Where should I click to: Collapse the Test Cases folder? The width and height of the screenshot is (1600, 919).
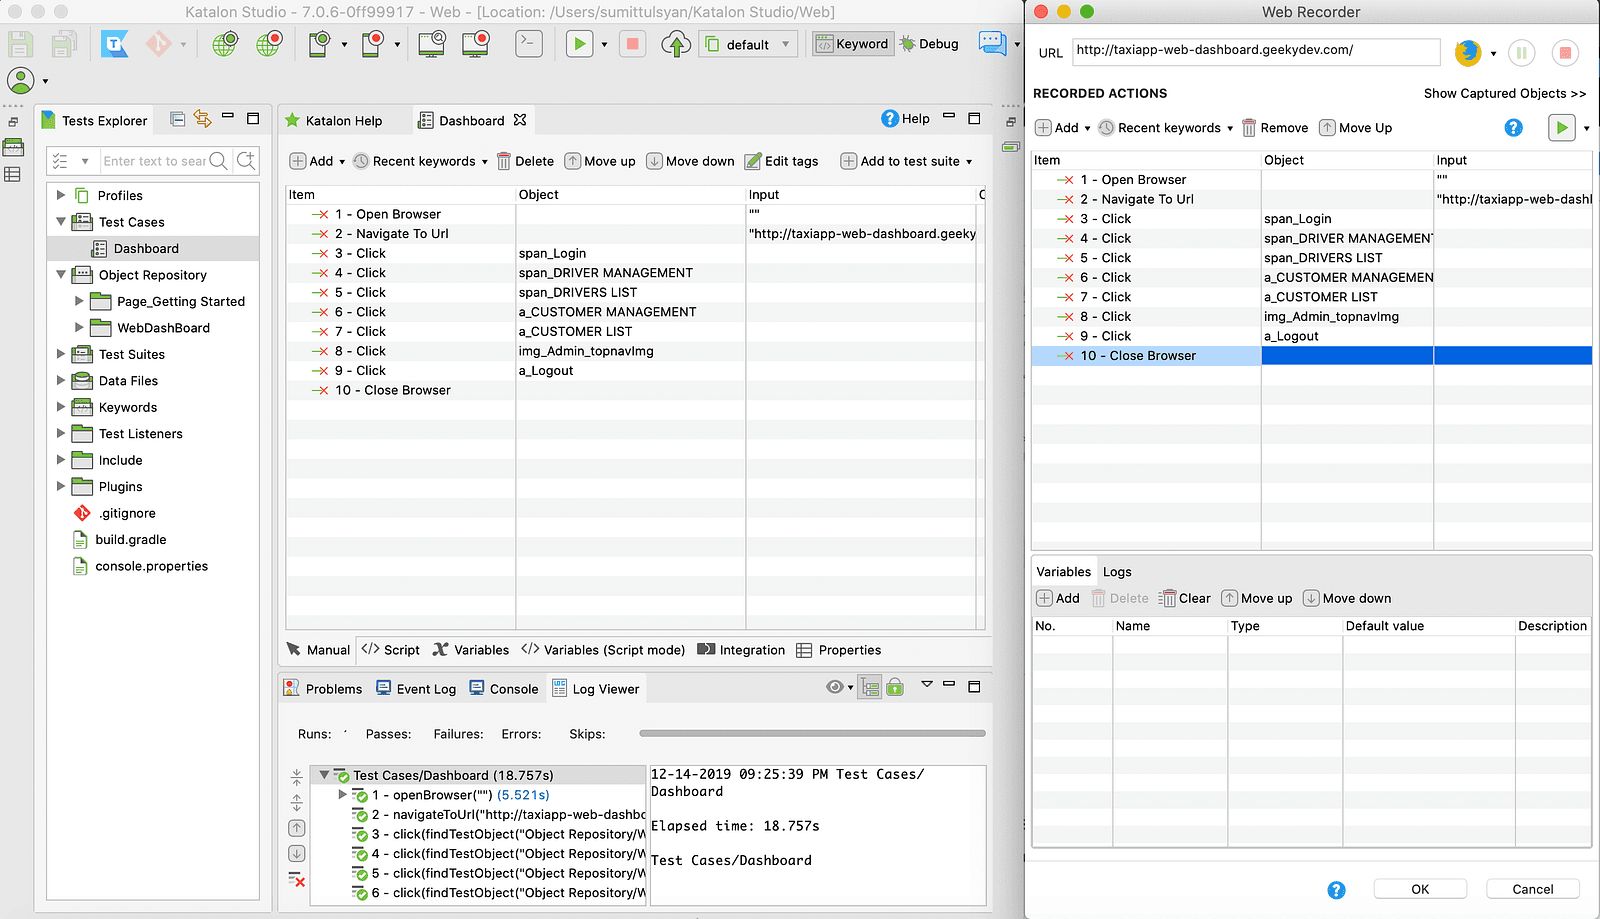coord(61,221)
